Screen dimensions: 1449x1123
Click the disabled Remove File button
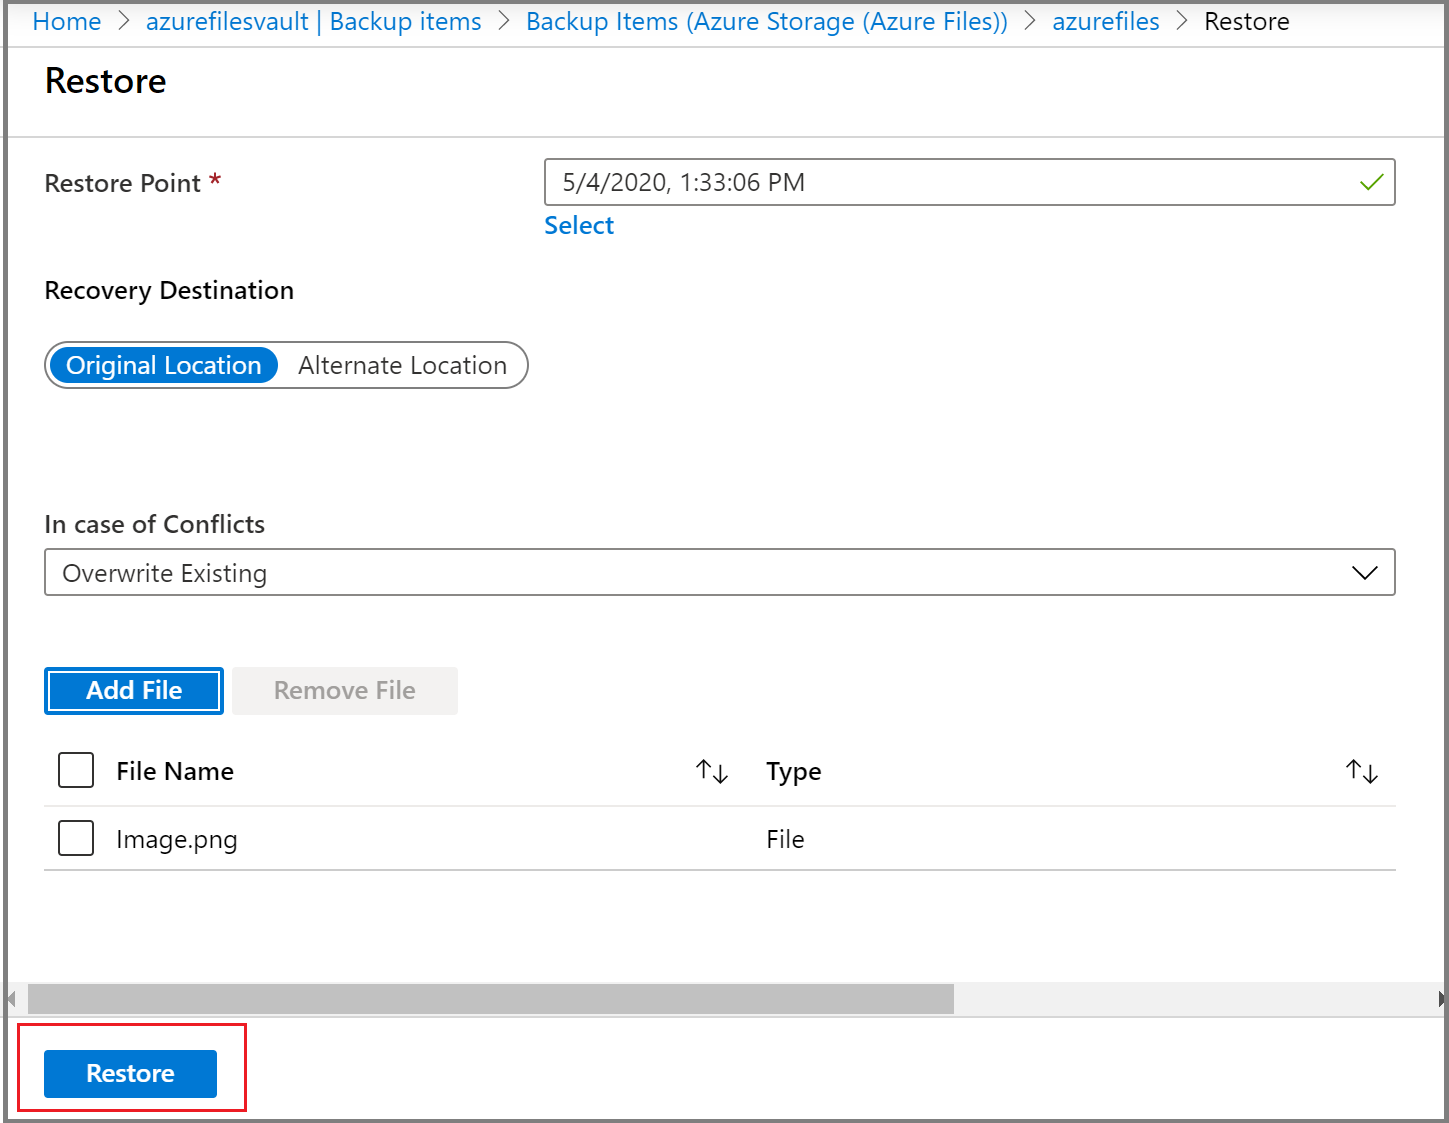pyautogui.click(x=344, y=690)
